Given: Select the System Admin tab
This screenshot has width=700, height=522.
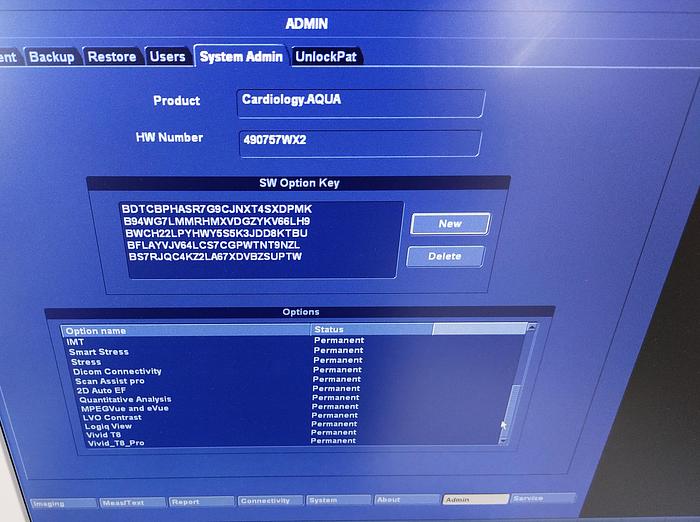Looking at the screenshot, I should (241, 56).
